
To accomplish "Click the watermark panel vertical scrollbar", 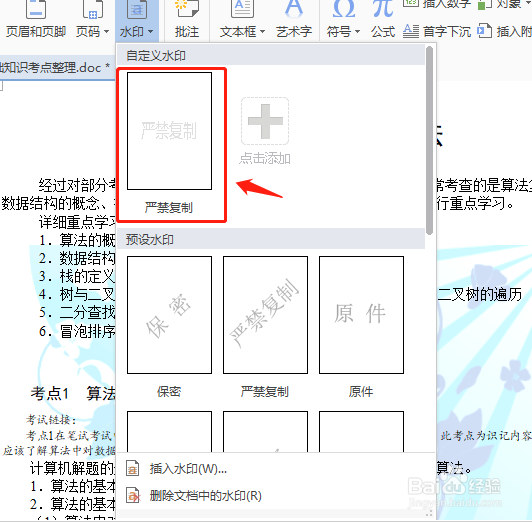I will (x=429, y=141).
